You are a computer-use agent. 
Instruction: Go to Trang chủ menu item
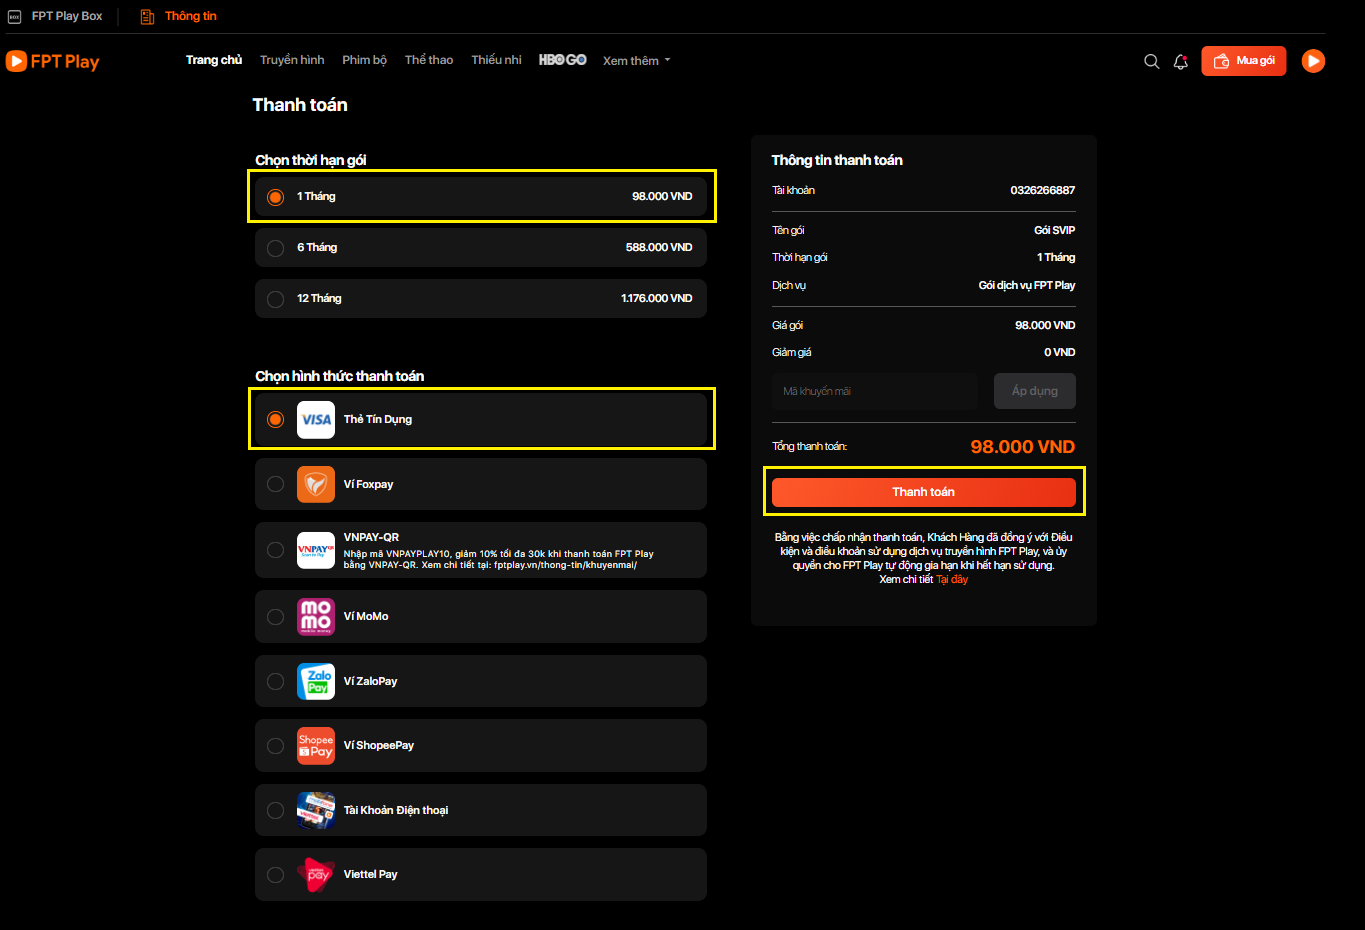pyautogui.click(x=214, y=60)
